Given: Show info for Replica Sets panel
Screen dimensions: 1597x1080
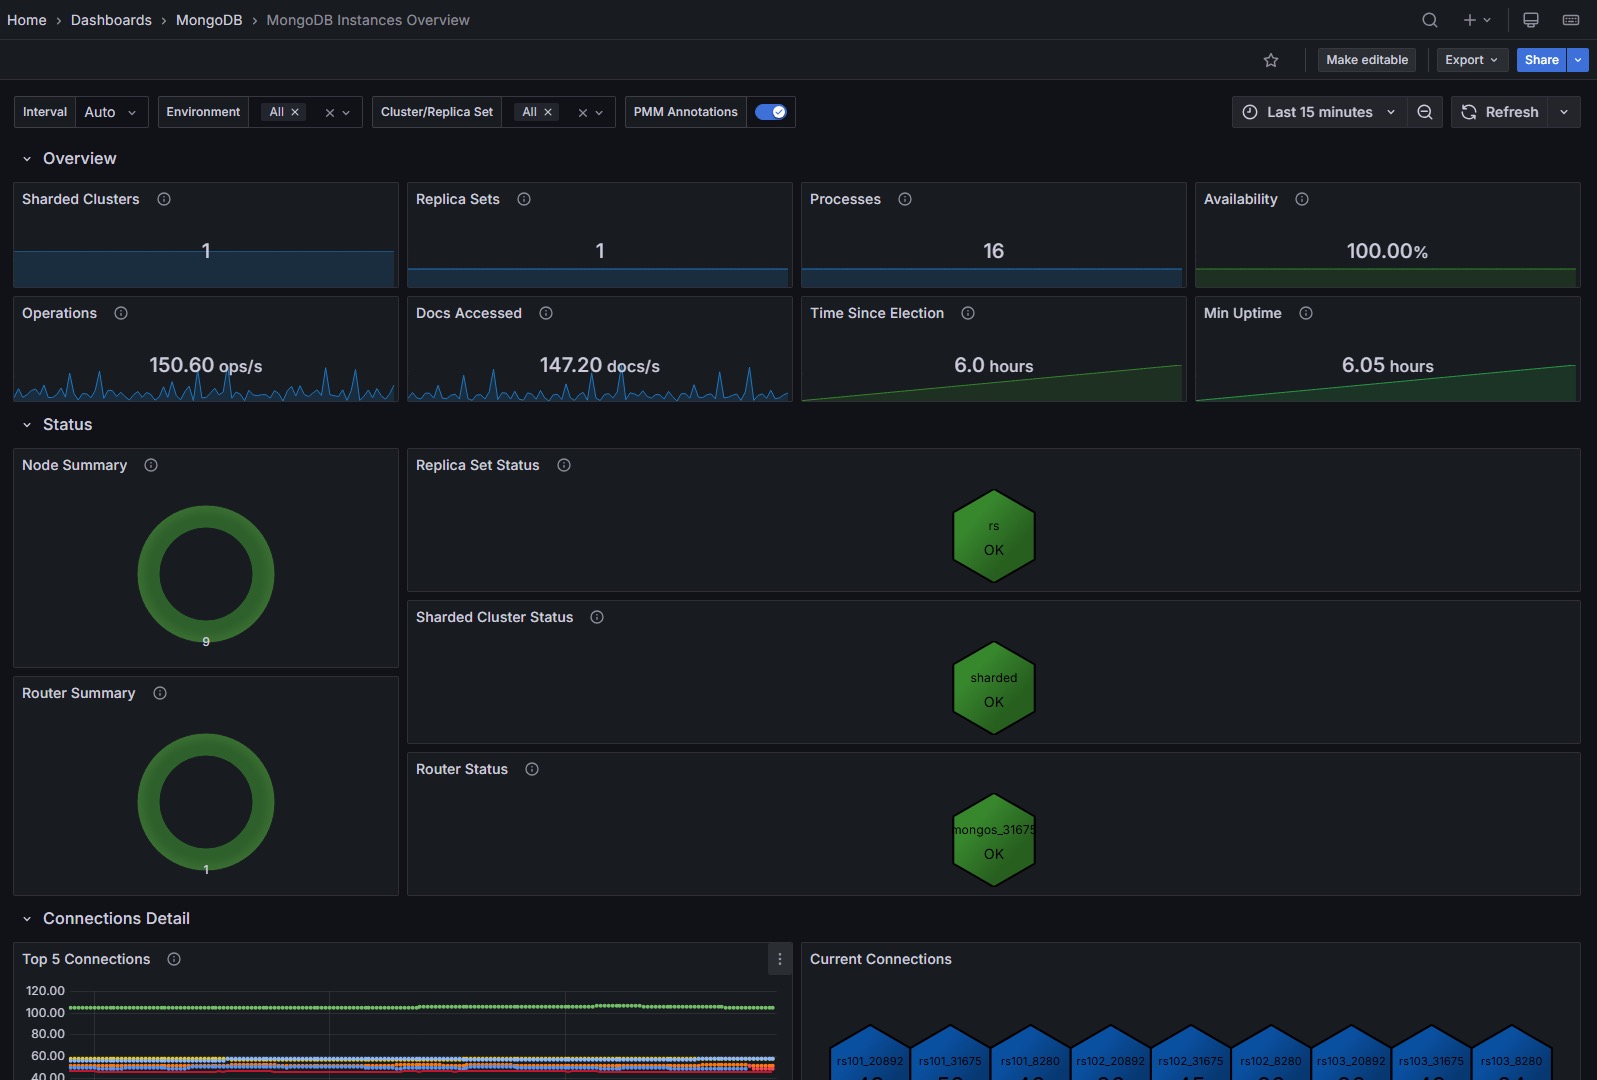Looking at the screenshot, I should click(x=524, y=199).
